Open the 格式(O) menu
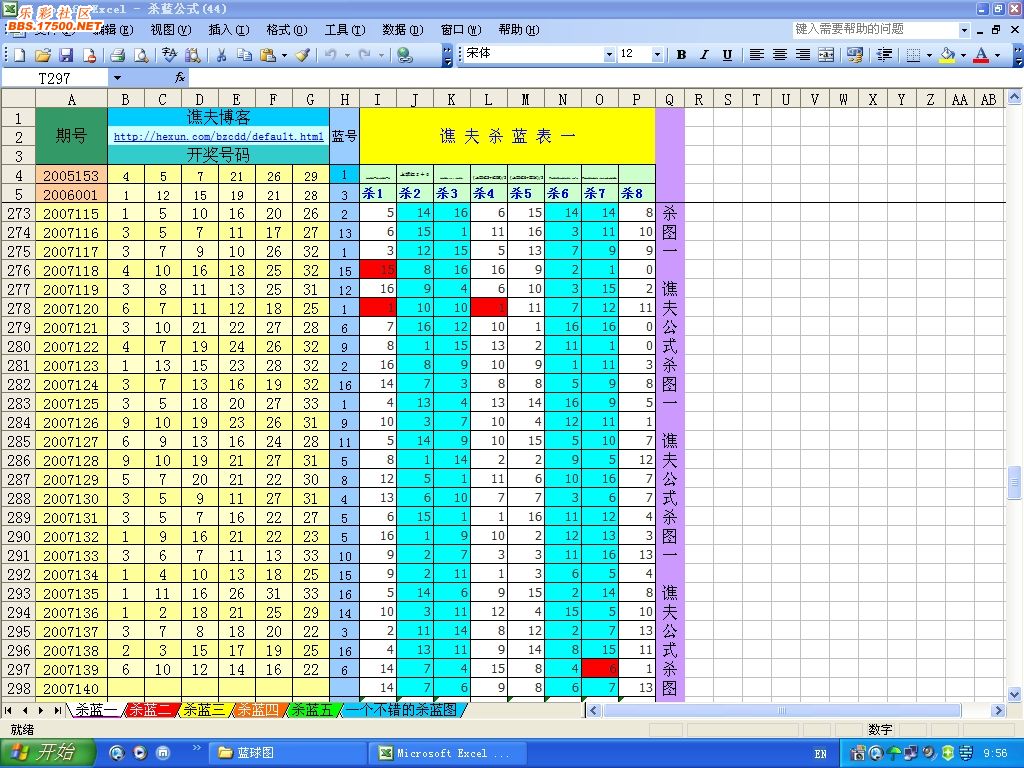 [x=287, y=29]
